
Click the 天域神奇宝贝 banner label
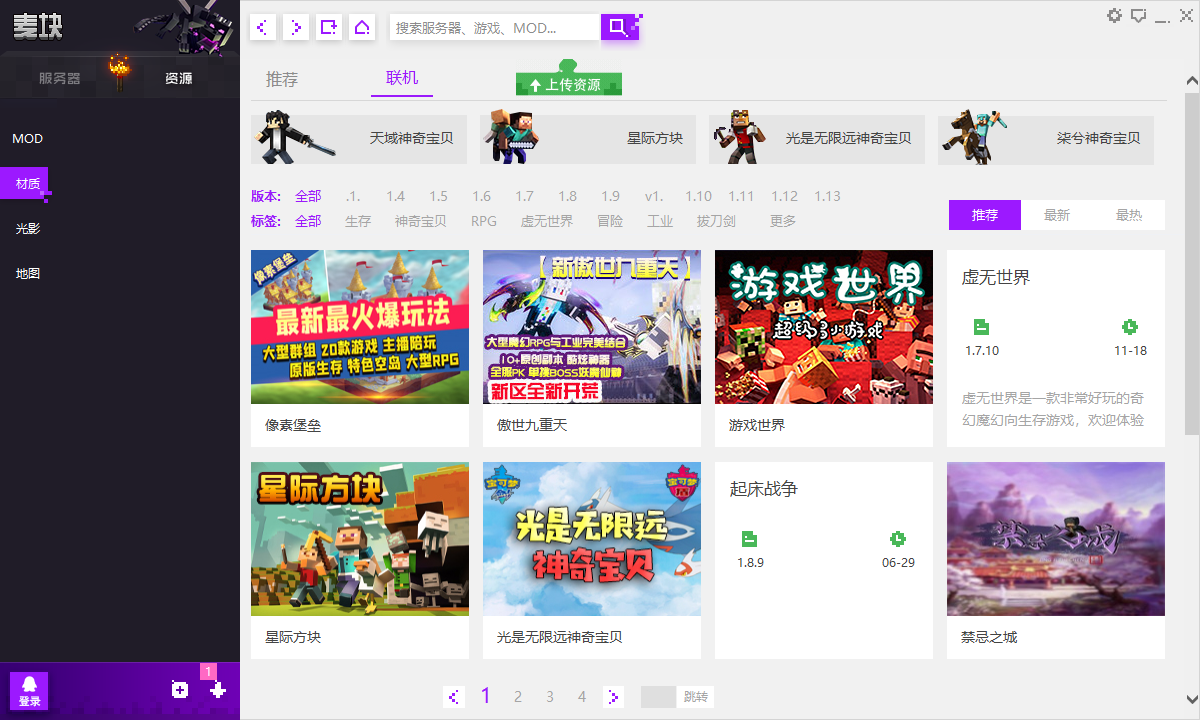(411, 138)
